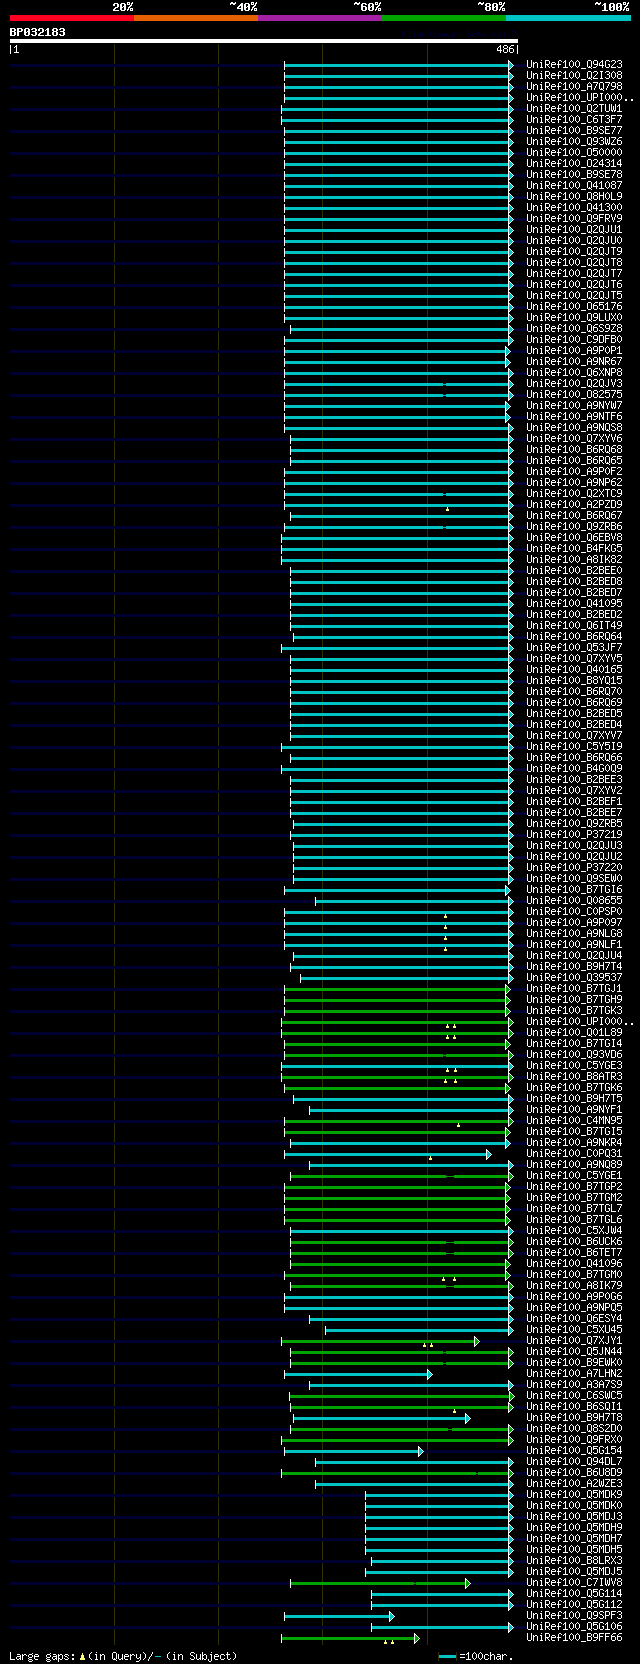The width and height of the screenshot is (640, 1664).
Task: Open hit UniRef100_O82575
Action: (574, 395)
